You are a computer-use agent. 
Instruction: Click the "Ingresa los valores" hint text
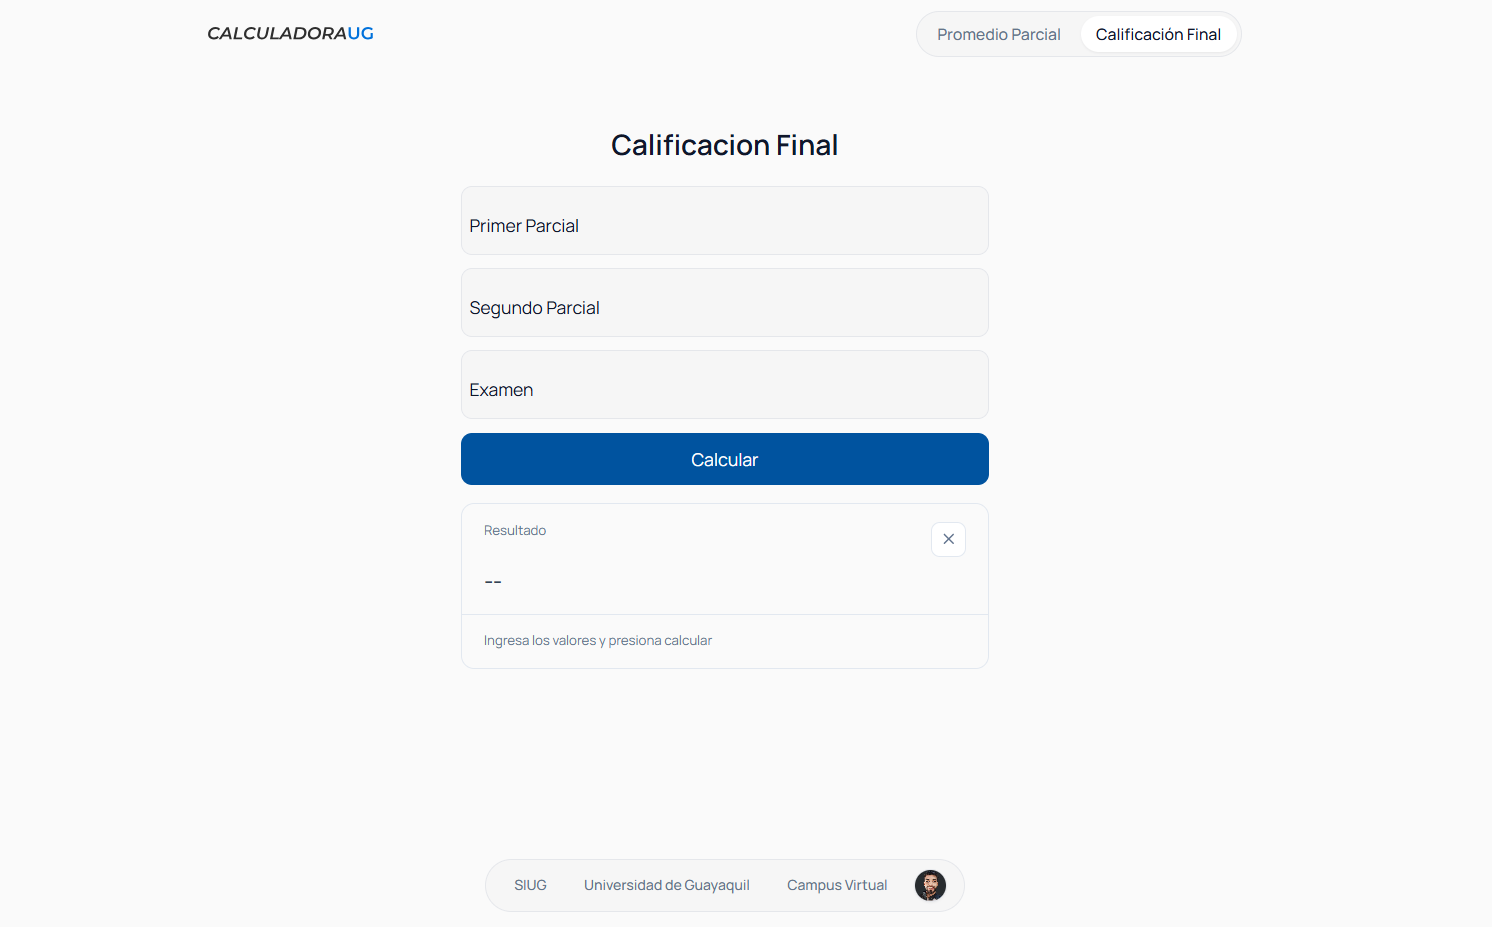pyautogui.click(x=598, y=640)
